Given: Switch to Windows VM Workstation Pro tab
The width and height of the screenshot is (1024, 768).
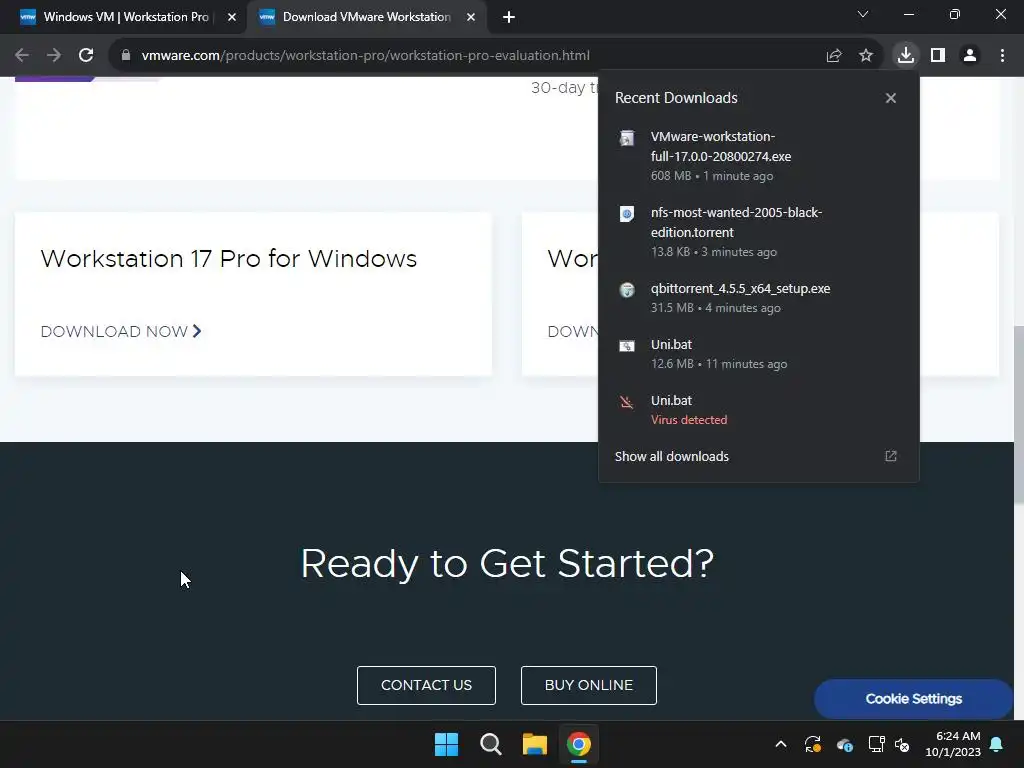Looking at the screenshot, I should pos(126,17).
